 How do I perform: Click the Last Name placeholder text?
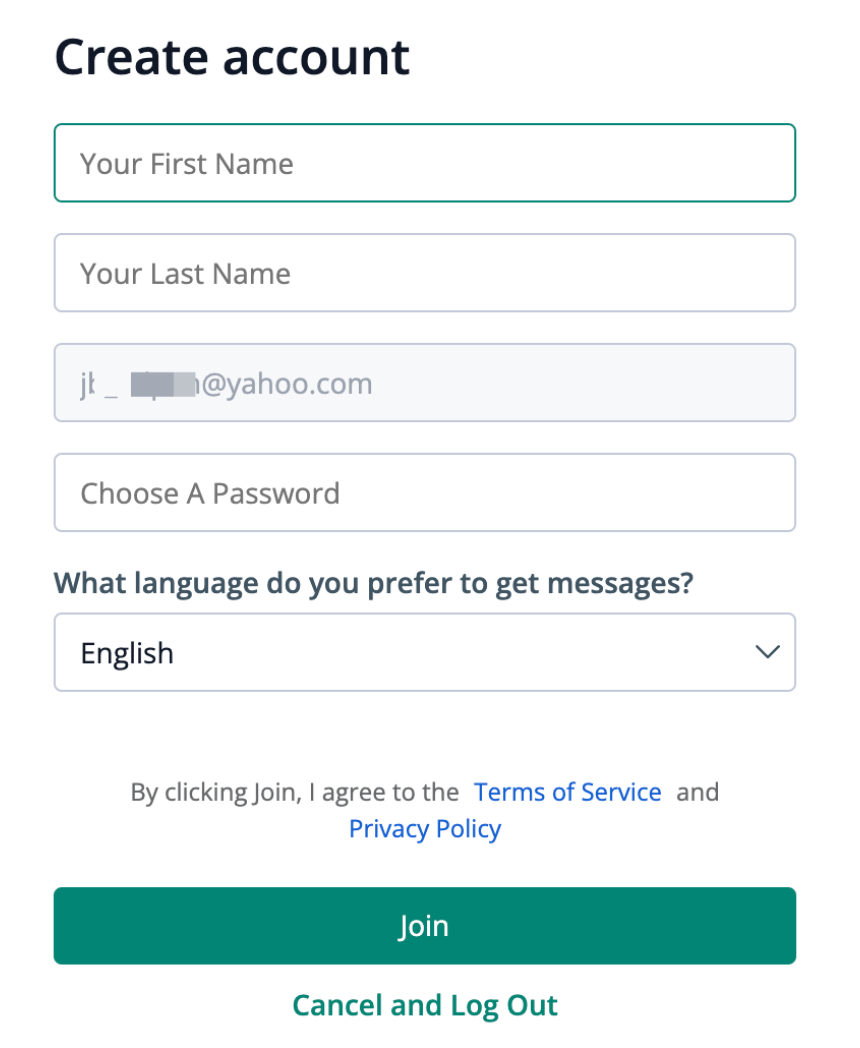(x=185, y=273)
